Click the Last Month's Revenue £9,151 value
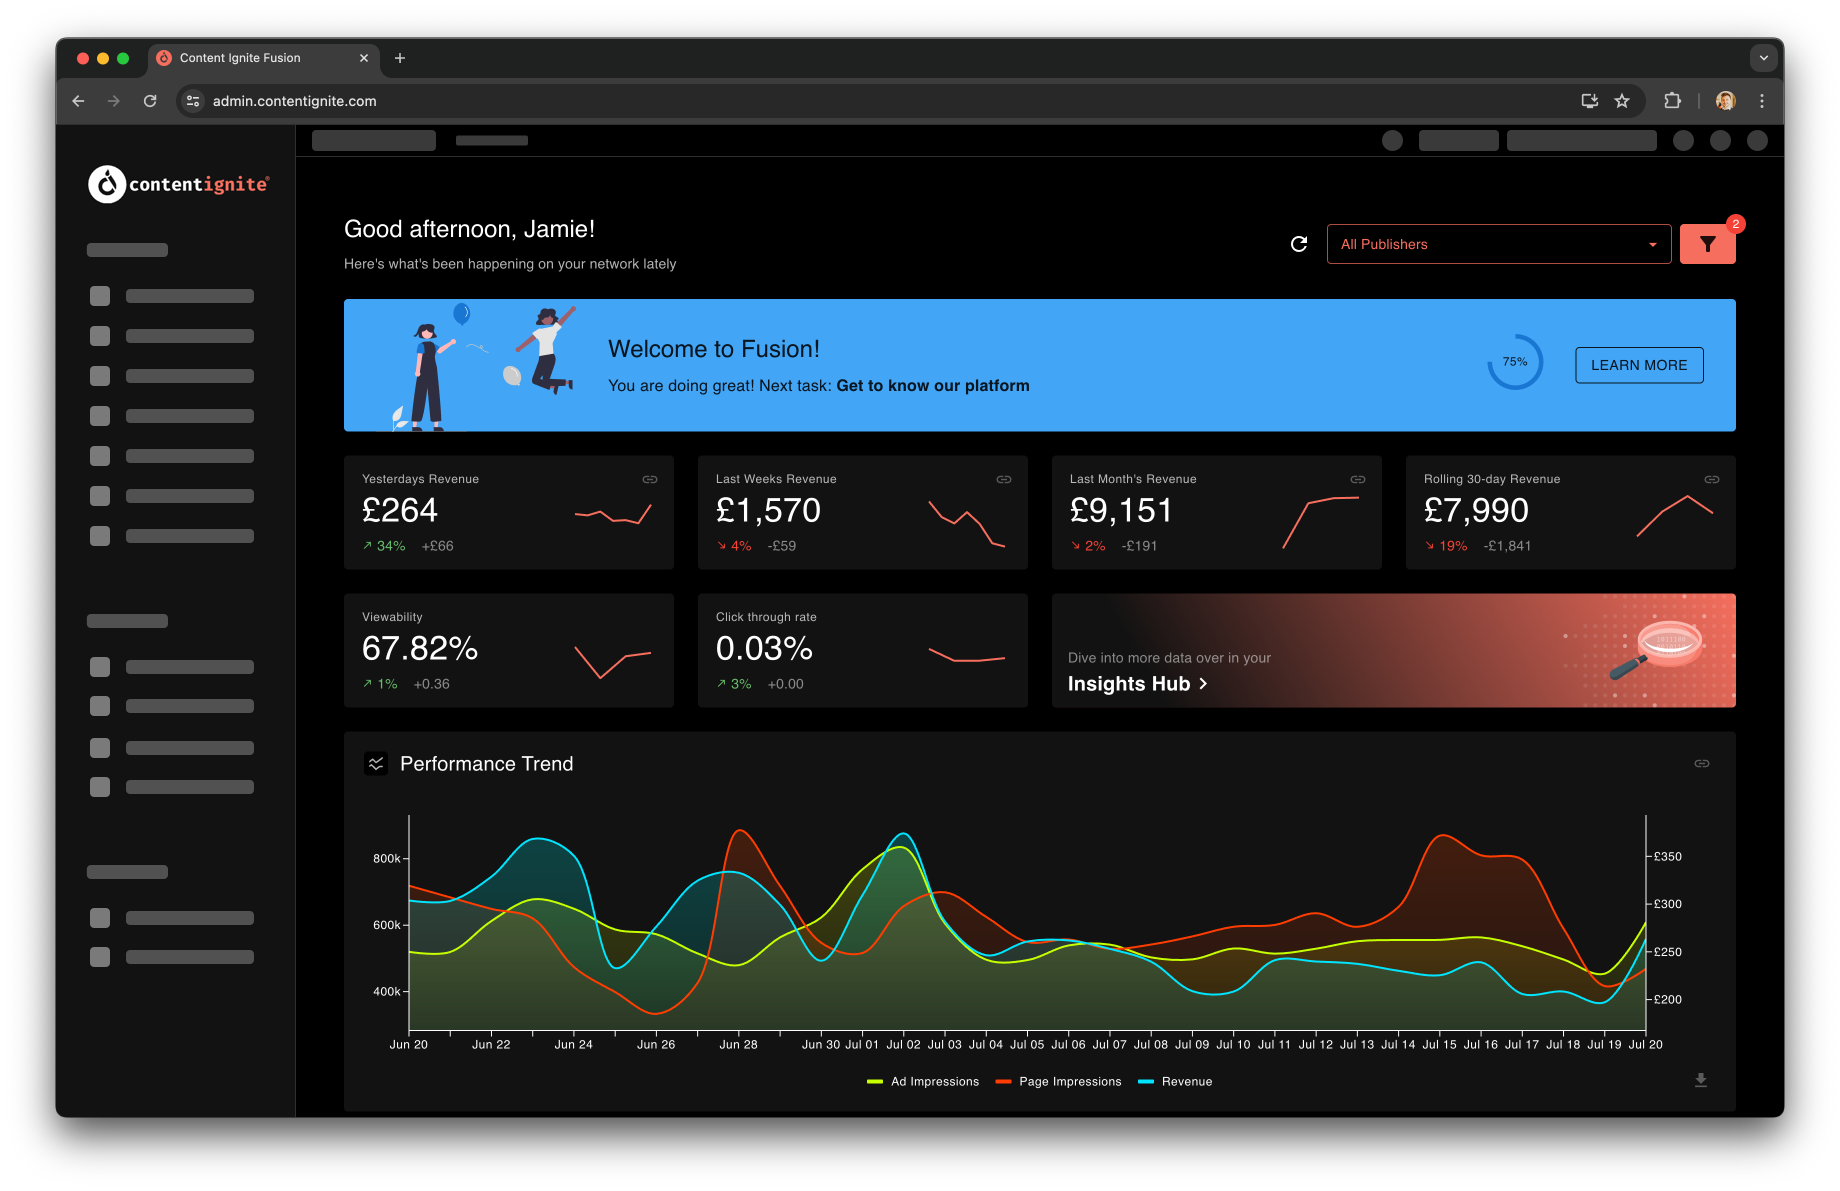Image resolution: width=1840 pixels, height=1191 pixels. click(x=1121, y=511)
